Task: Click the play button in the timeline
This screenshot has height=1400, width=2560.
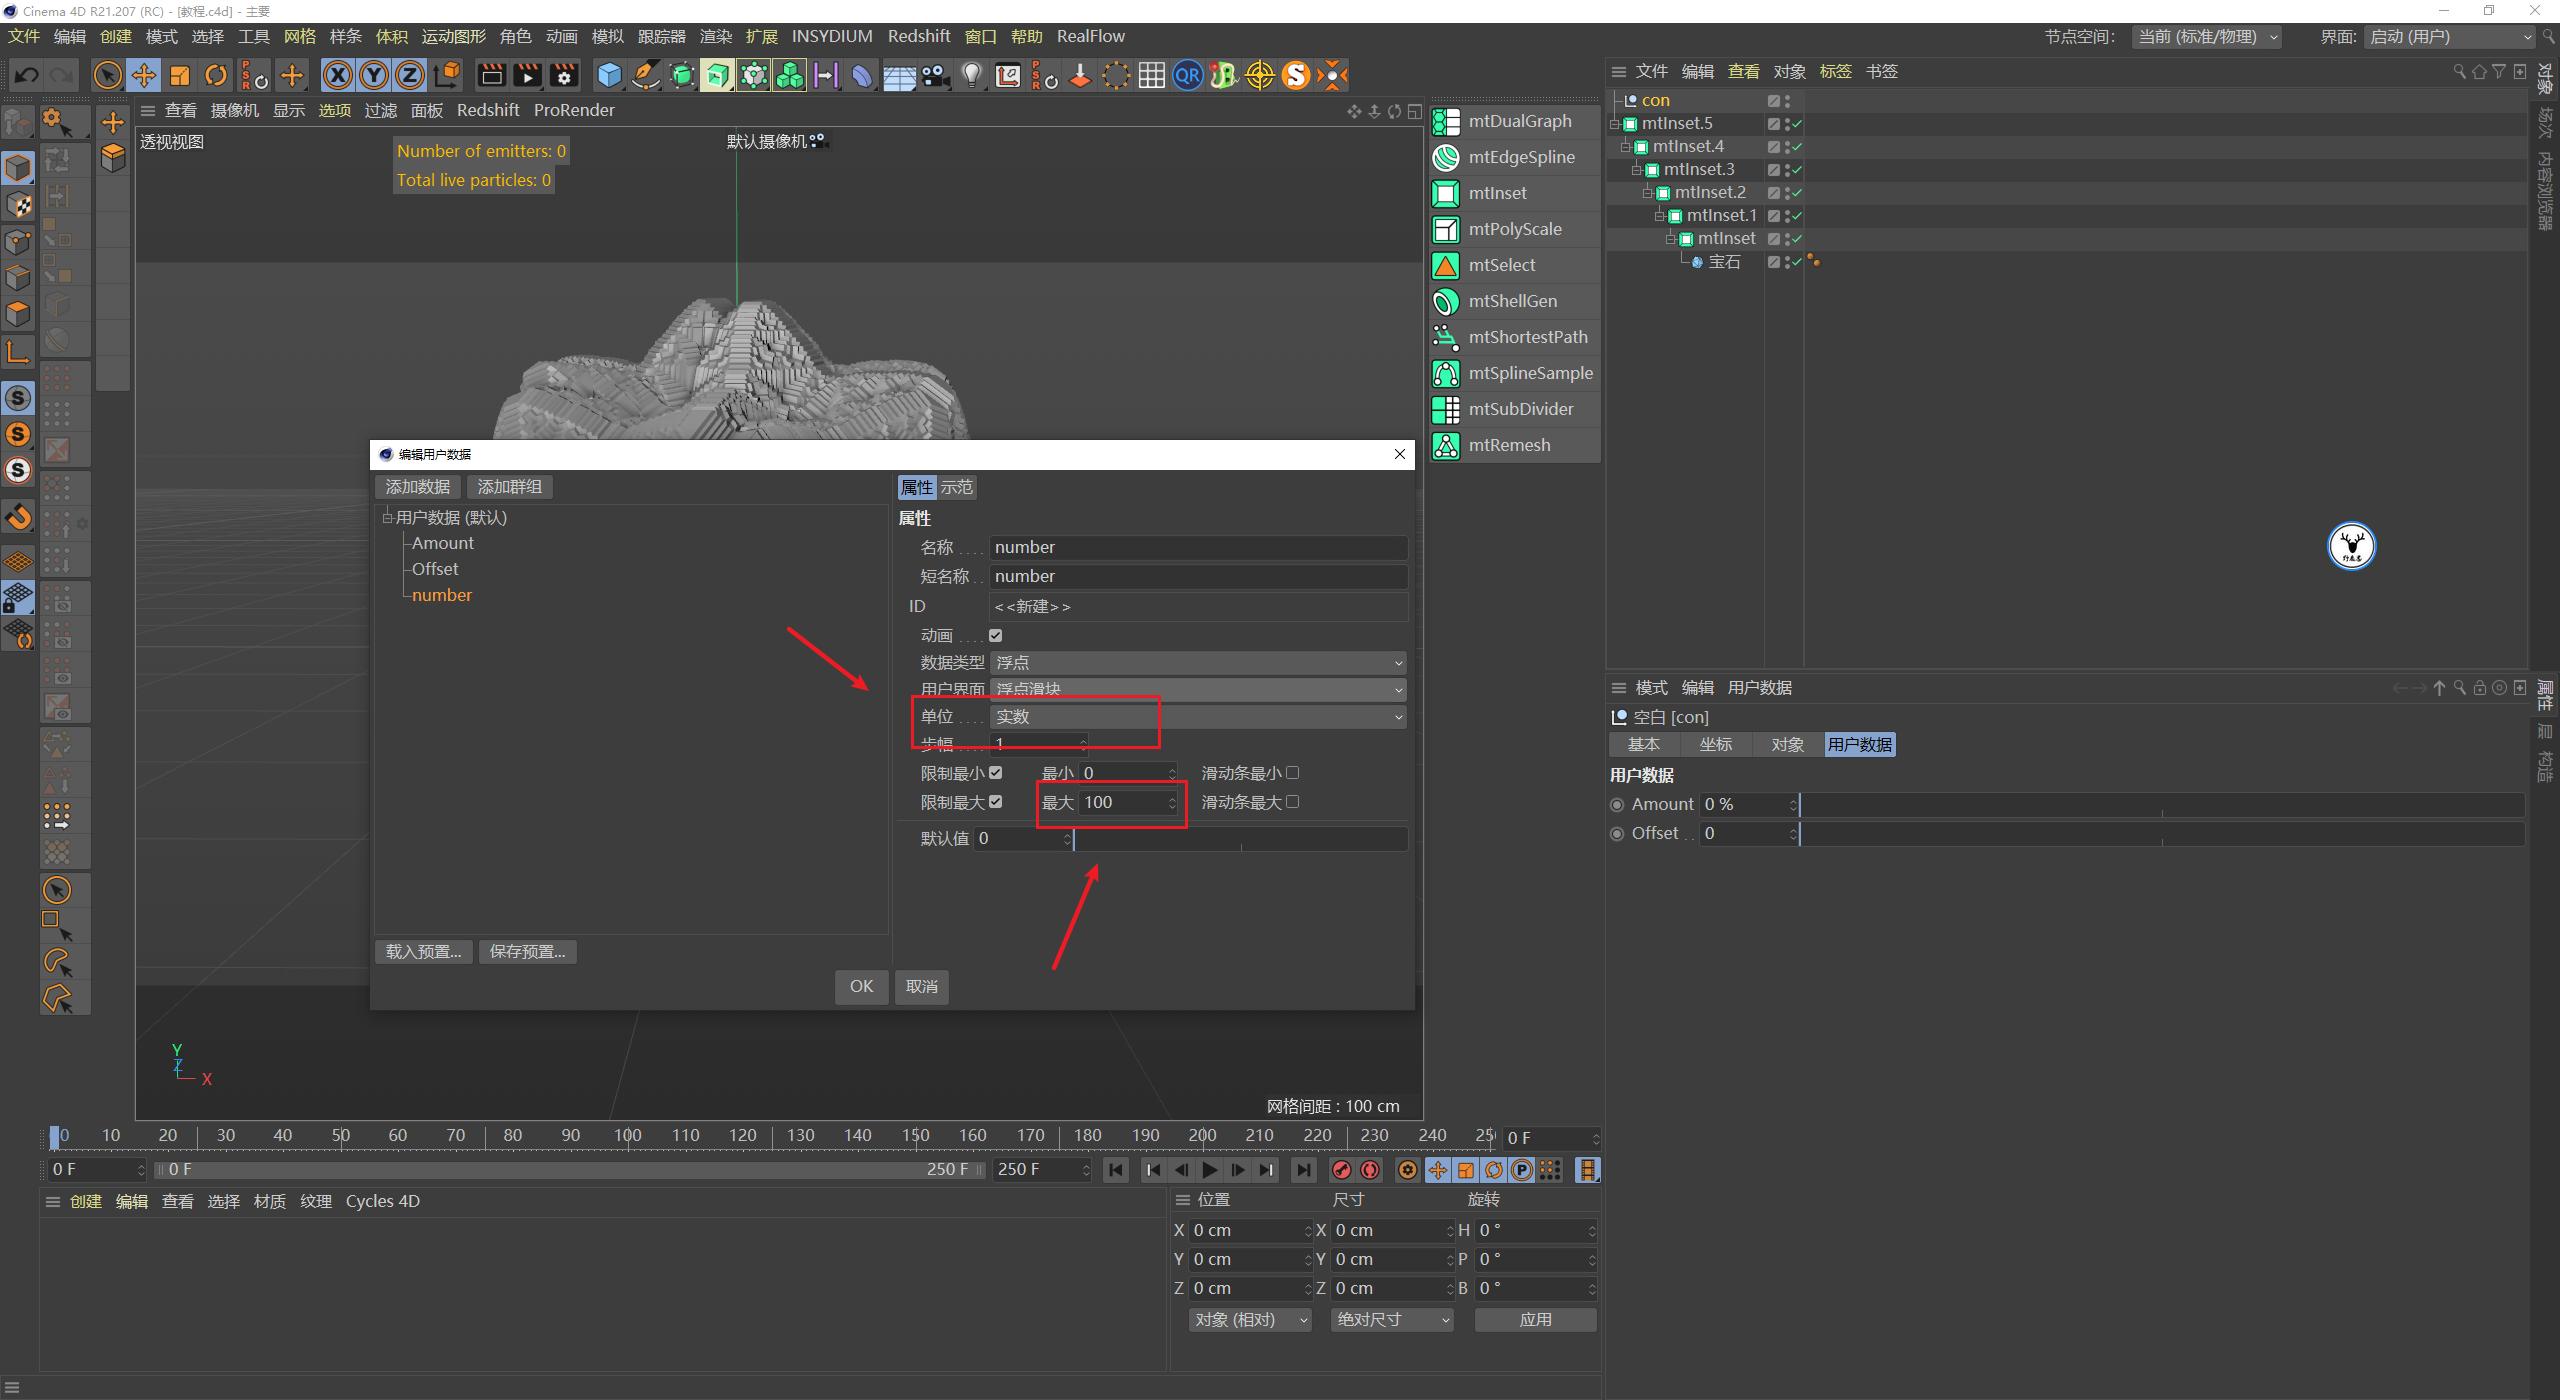Action: tap(1209, 1169)
